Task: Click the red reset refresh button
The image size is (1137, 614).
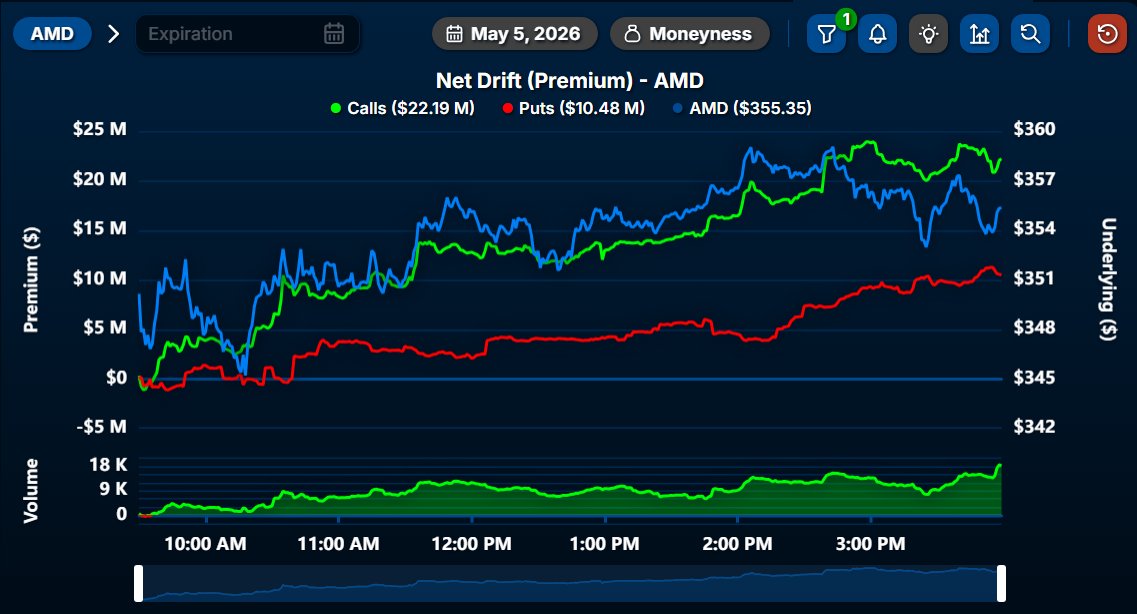Action: tap(1107, 34)
